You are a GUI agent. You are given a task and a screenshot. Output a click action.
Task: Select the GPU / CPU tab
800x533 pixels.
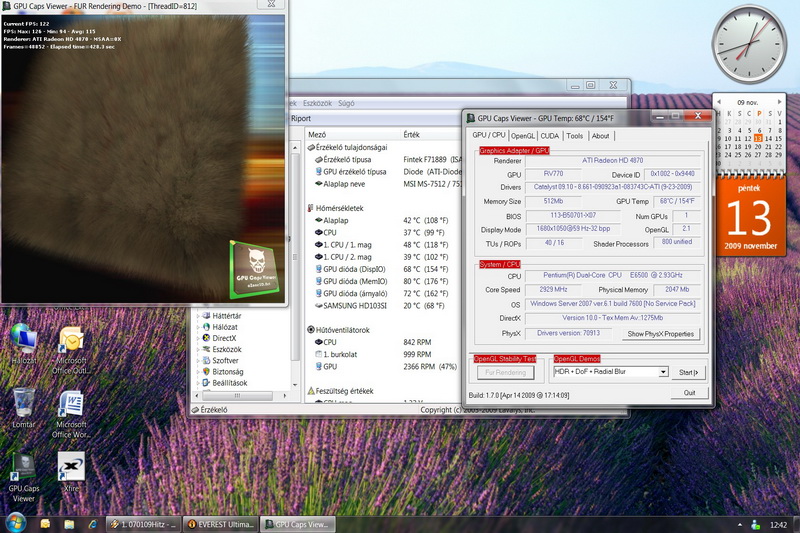pyautogui.click(x=488, y=135)
